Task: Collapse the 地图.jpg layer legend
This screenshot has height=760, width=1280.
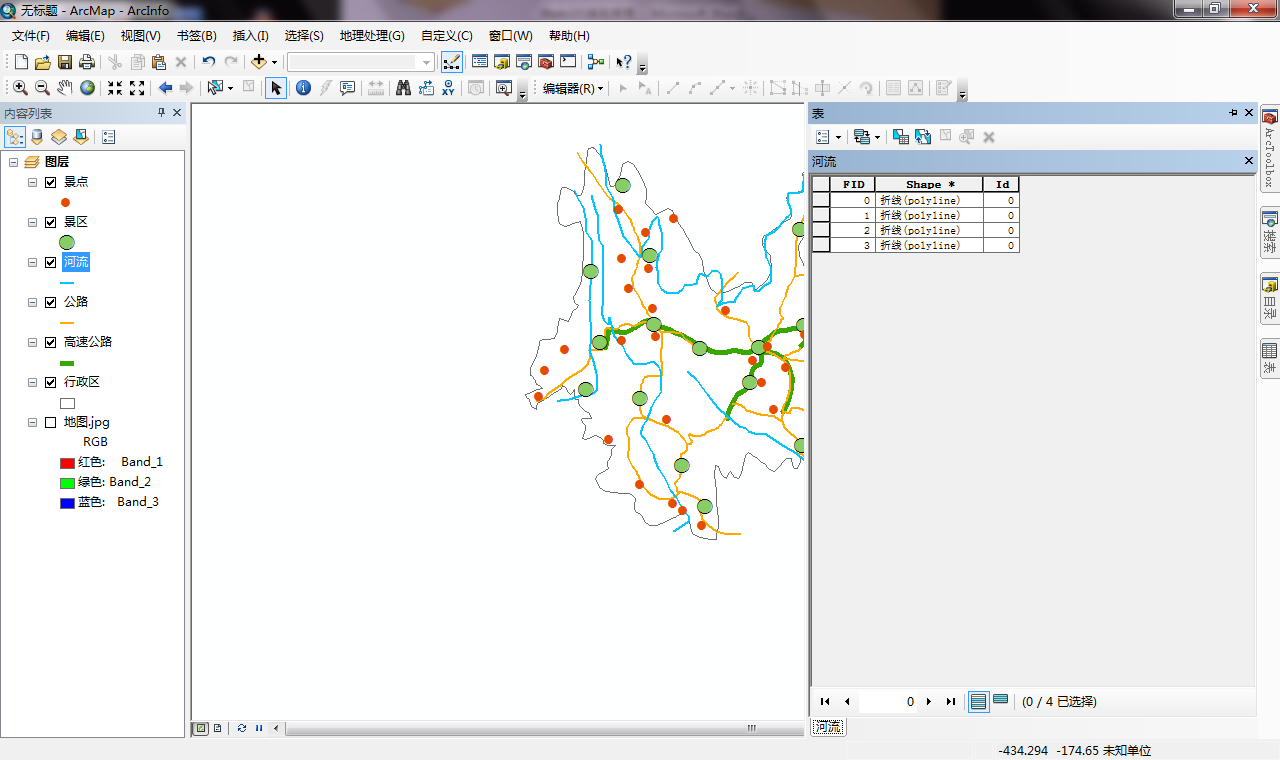Action: [x=32, y=422]
